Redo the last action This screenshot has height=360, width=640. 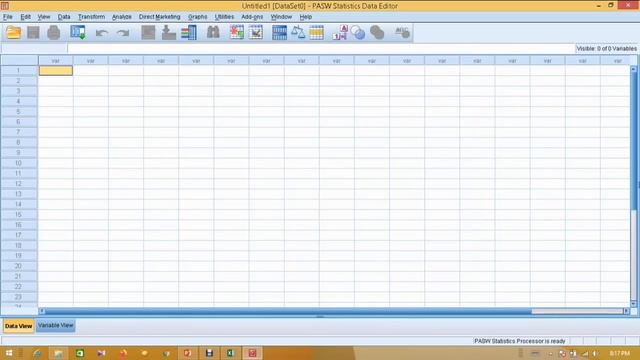122,33
